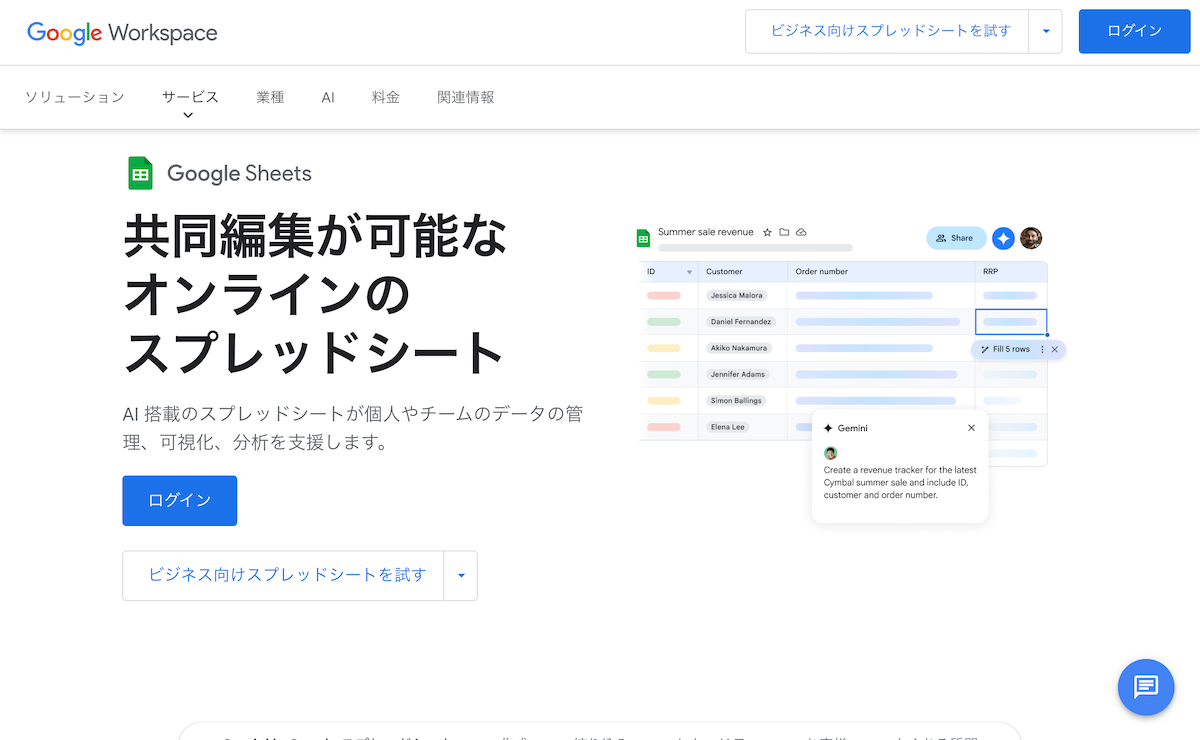This screenshot has height=740, width=1200.
Task: Close the Gemini popup with the X
Action: click(x=971, y=428)
